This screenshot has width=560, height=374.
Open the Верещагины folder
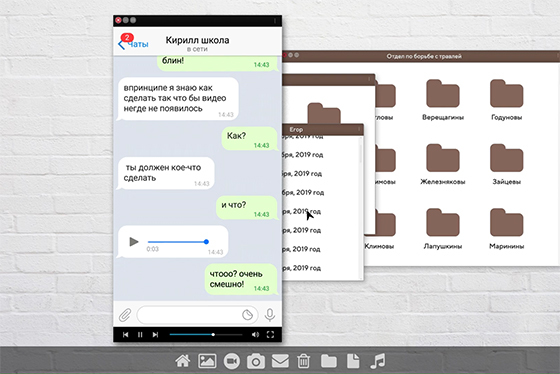[x=443, y=100]
